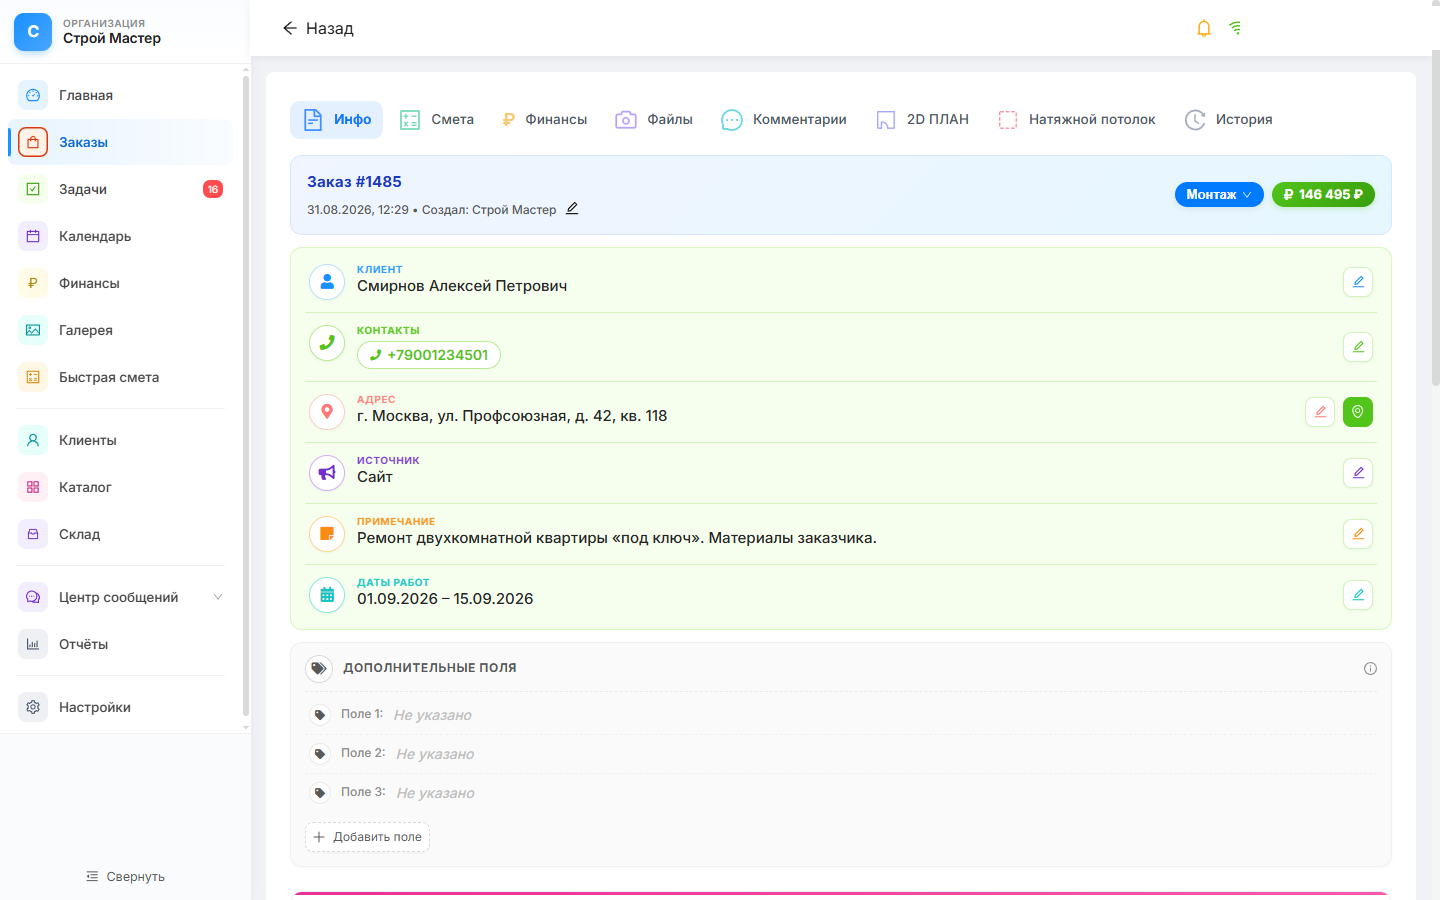The height and width of the screenshot is (900, 1440).
Task: Edit order creation info pencil icon
Action: click(x=572, y=209)
